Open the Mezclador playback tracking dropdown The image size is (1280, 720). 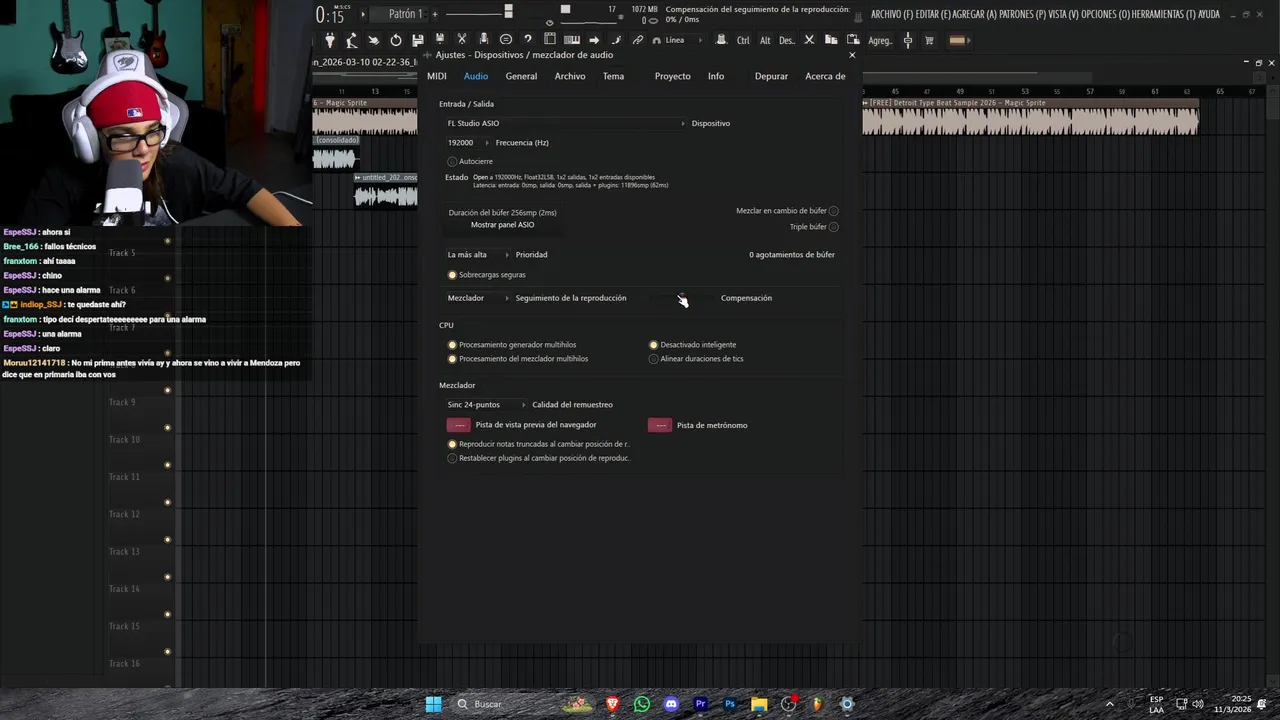tap(478, 298)
